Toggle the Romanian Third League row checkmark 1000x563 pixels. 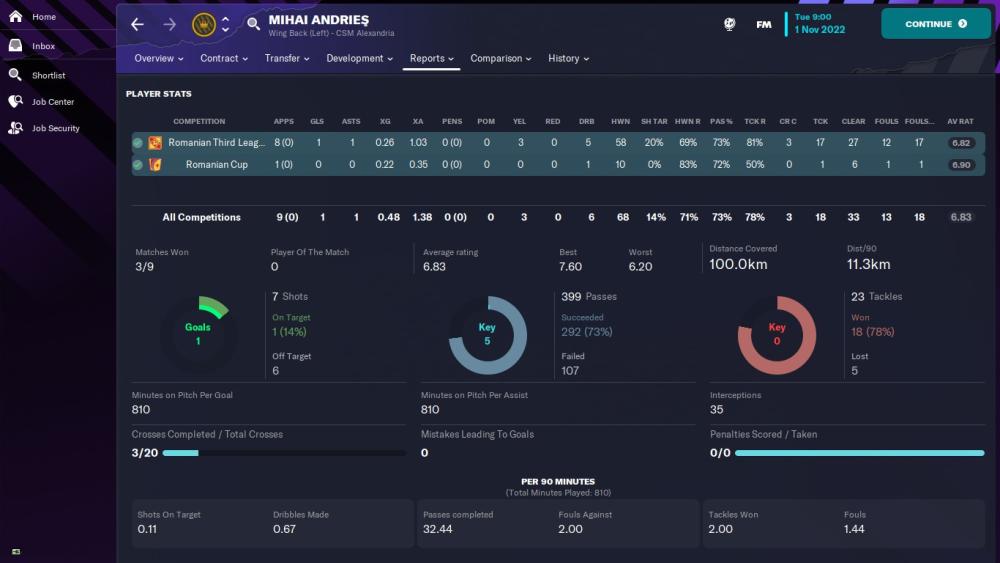(138, 143)
